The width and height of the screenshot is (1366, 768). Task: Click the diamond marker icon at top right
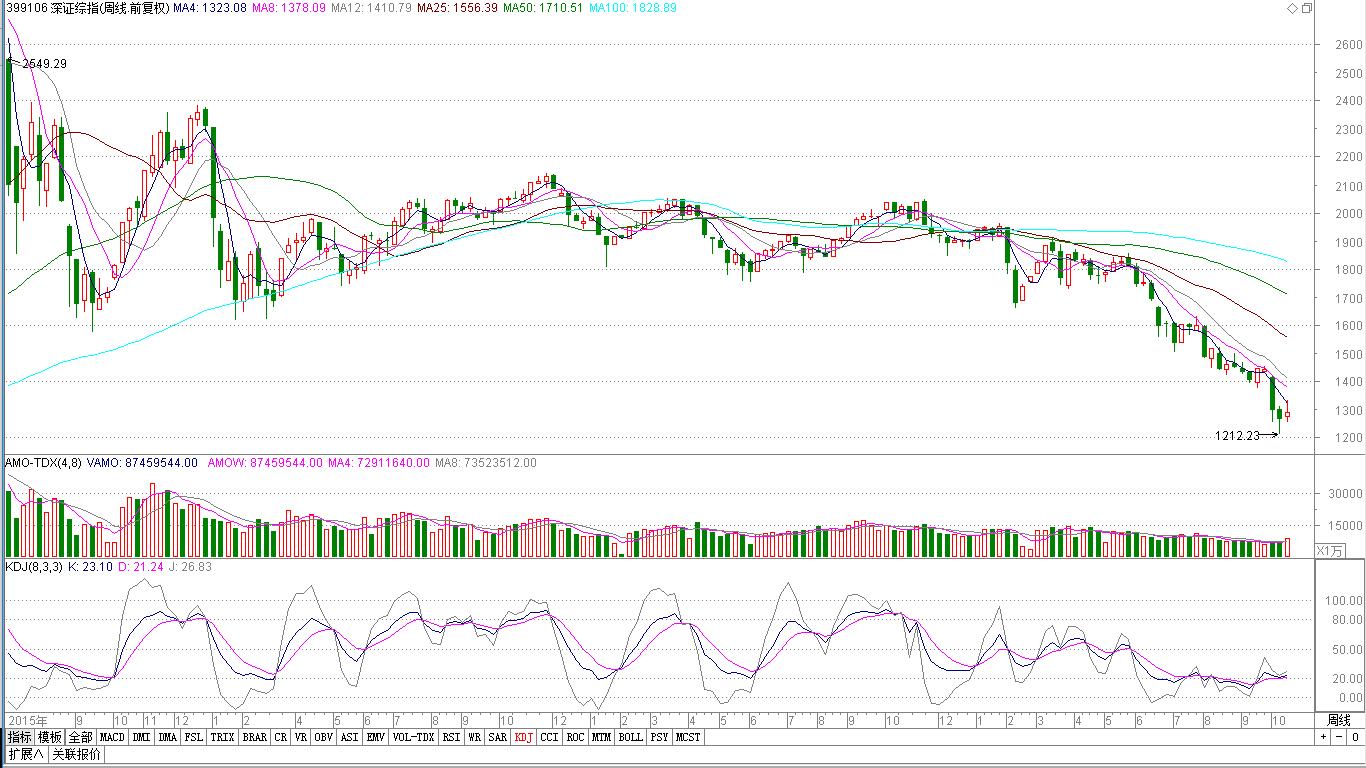(1291, 8)
